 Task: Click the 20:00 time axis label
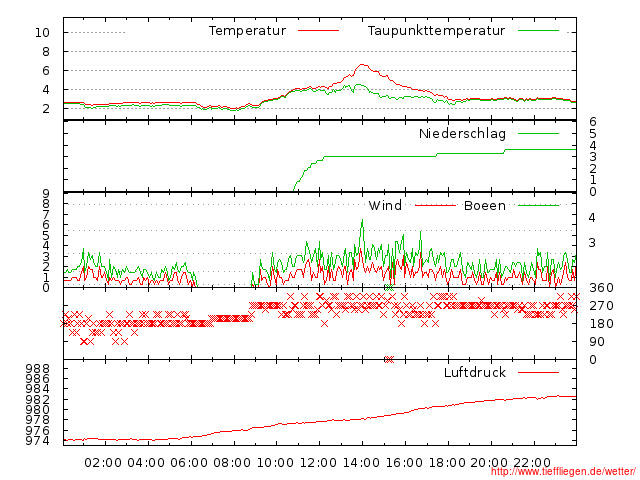489,463
